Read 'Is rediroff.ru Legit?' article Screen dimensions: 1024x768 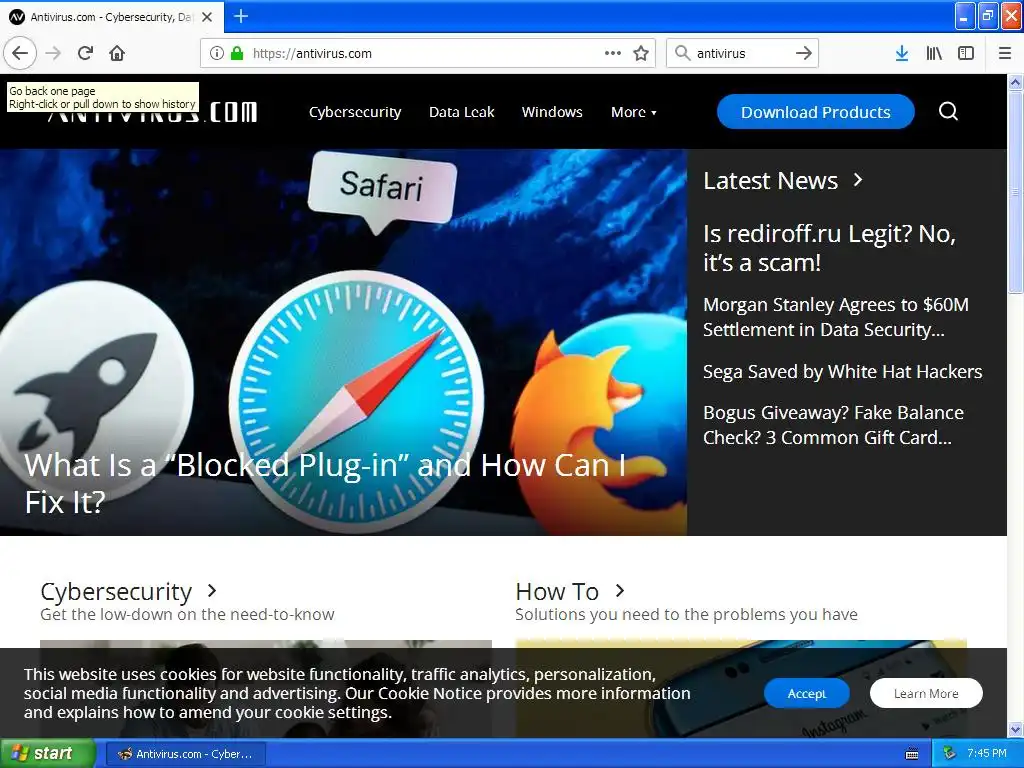click(829, 248)
